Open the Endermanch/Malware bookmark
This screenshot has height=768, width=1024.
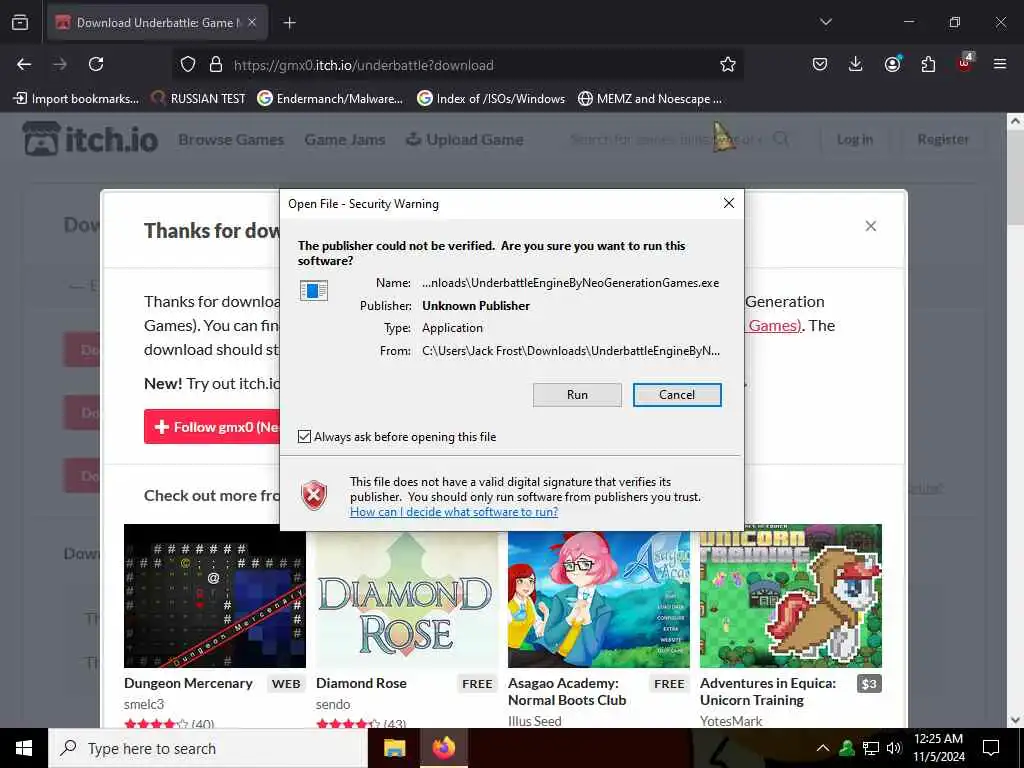[330, 99]
